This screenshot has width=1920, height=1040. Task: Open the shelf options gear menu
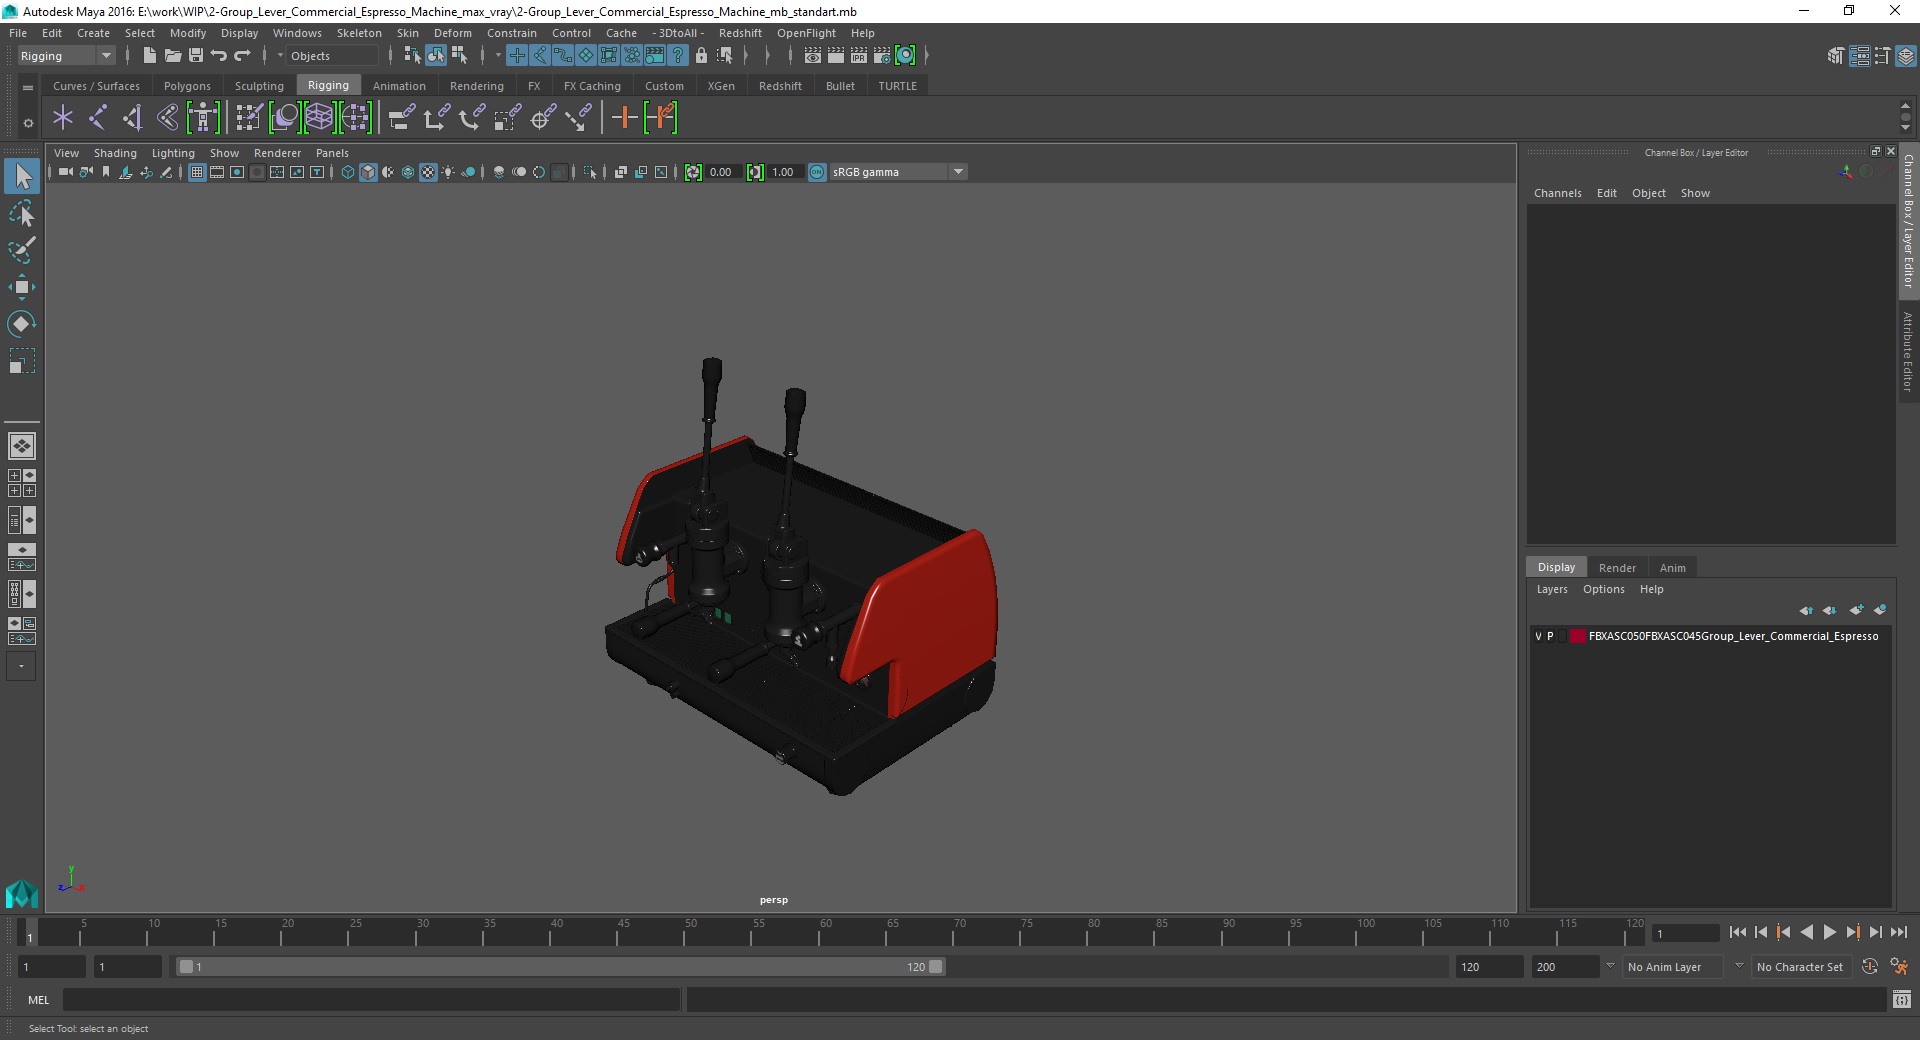point(28,123)
